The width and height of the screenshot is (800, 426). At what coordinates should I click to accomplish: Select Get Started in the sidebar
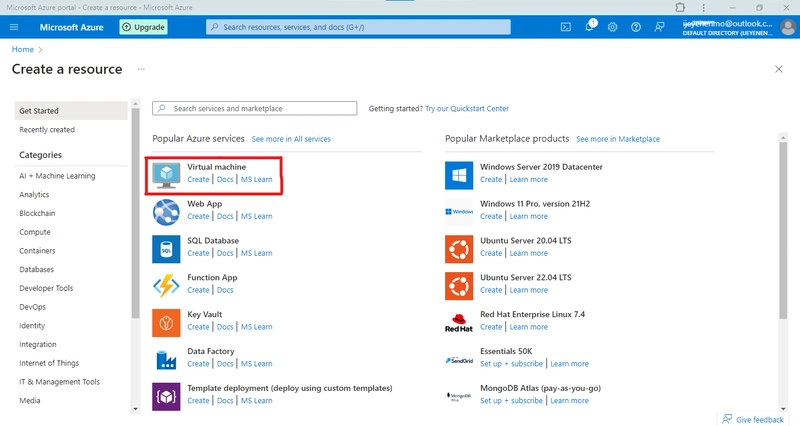pyautogui.click(x=71, y=111)
